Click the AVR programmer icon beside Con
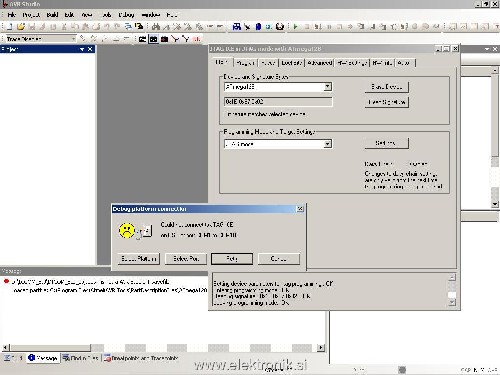The image size is (500, 375). [247, 27]
